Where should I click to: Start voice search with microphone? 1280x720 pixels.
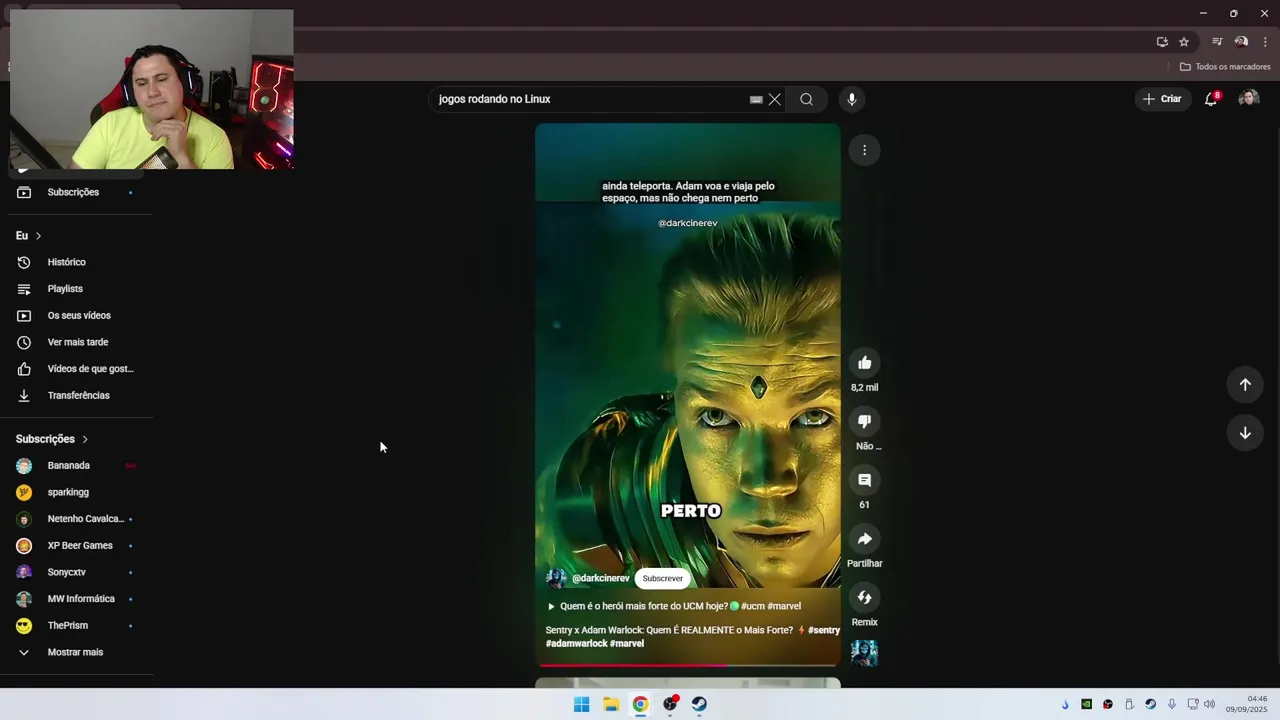pyautogui.click(x=852, y=99)
